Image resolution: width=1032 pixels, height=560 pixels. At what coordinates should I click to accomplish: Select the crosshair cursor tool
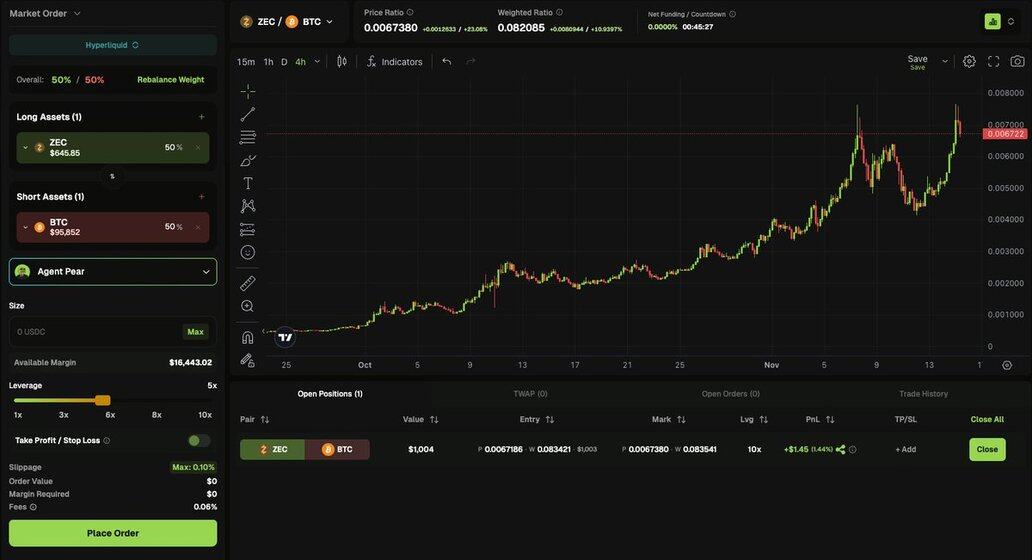click(x=247, y=91)
